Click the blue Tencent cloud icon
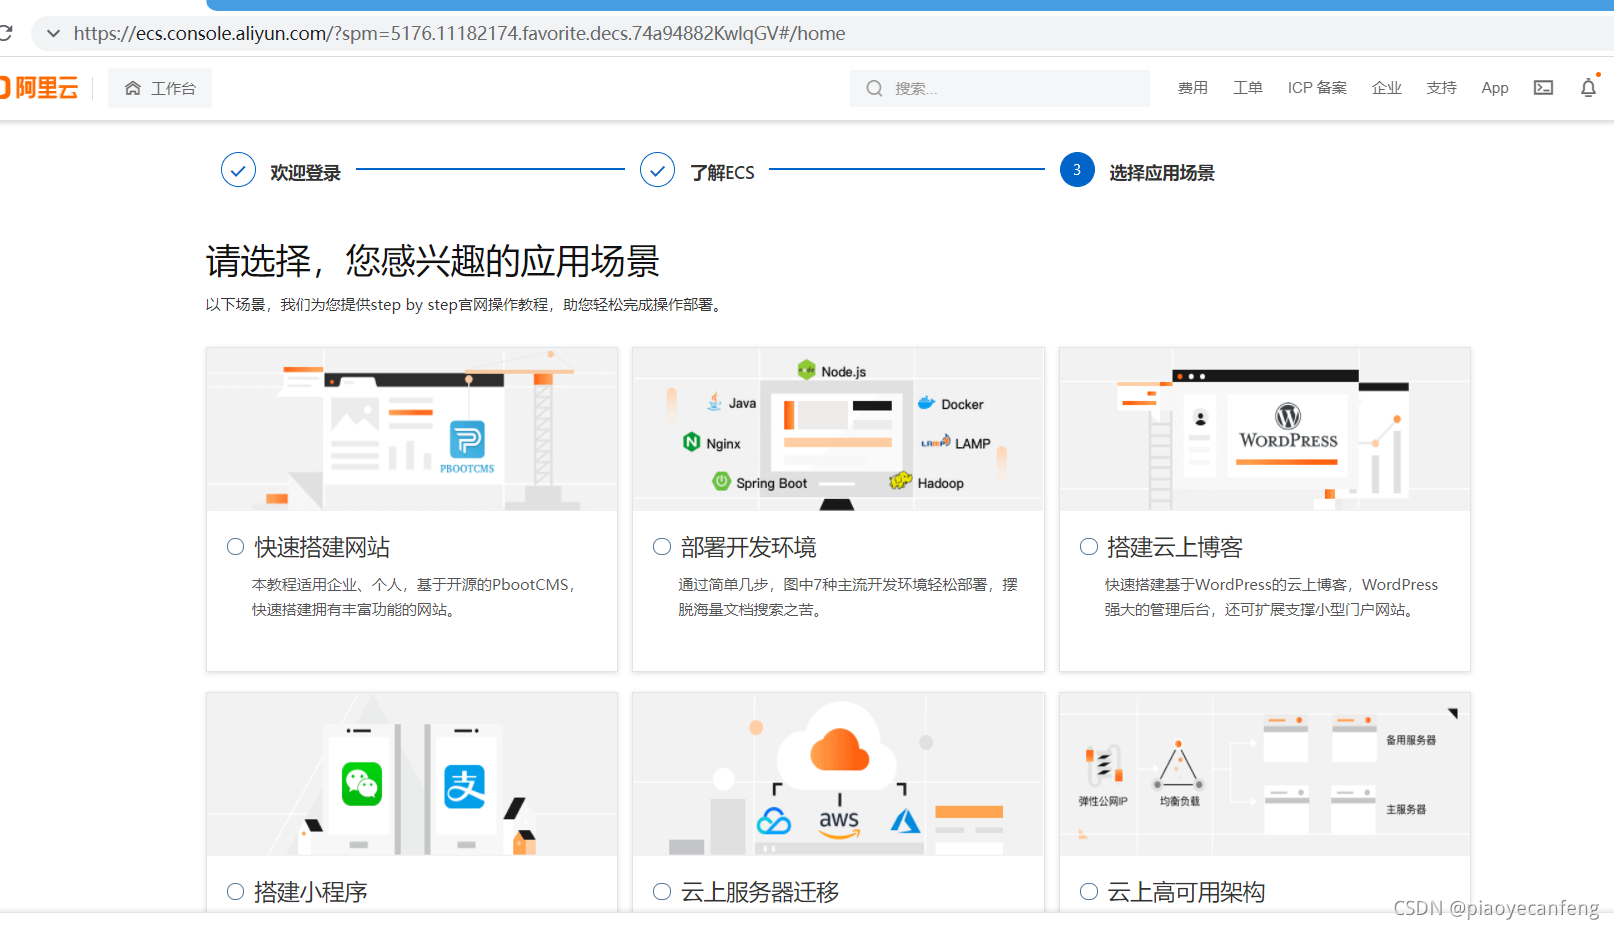Viewport: 1614px width, 929px height. click(773, 821)
